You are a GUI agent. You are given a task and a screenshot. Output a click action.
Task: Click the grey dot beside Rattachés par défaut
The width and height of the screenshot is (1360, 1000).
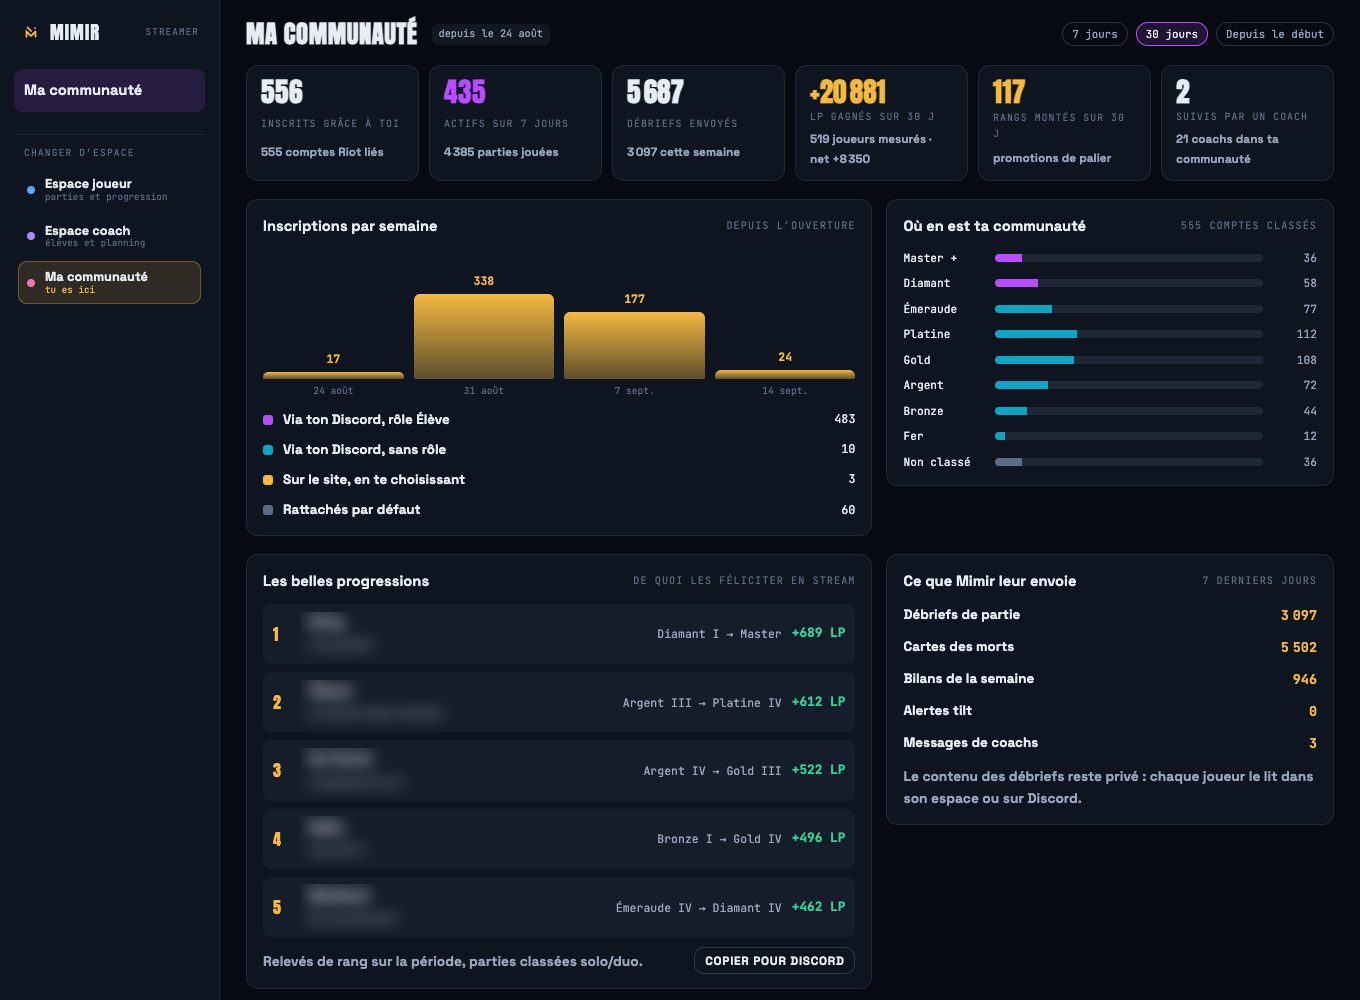[x=268, y=510]
